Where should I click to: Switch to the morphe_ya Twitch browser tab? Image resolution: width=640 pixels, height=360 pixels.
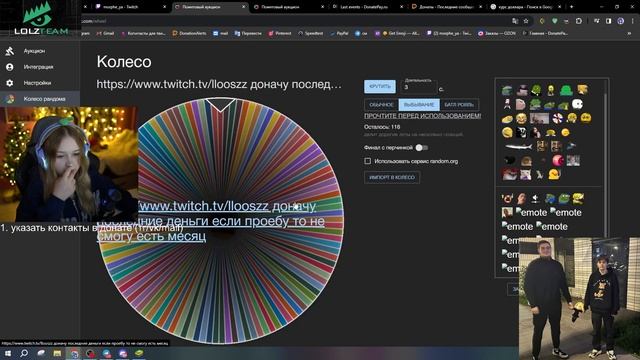click(130, 7)
